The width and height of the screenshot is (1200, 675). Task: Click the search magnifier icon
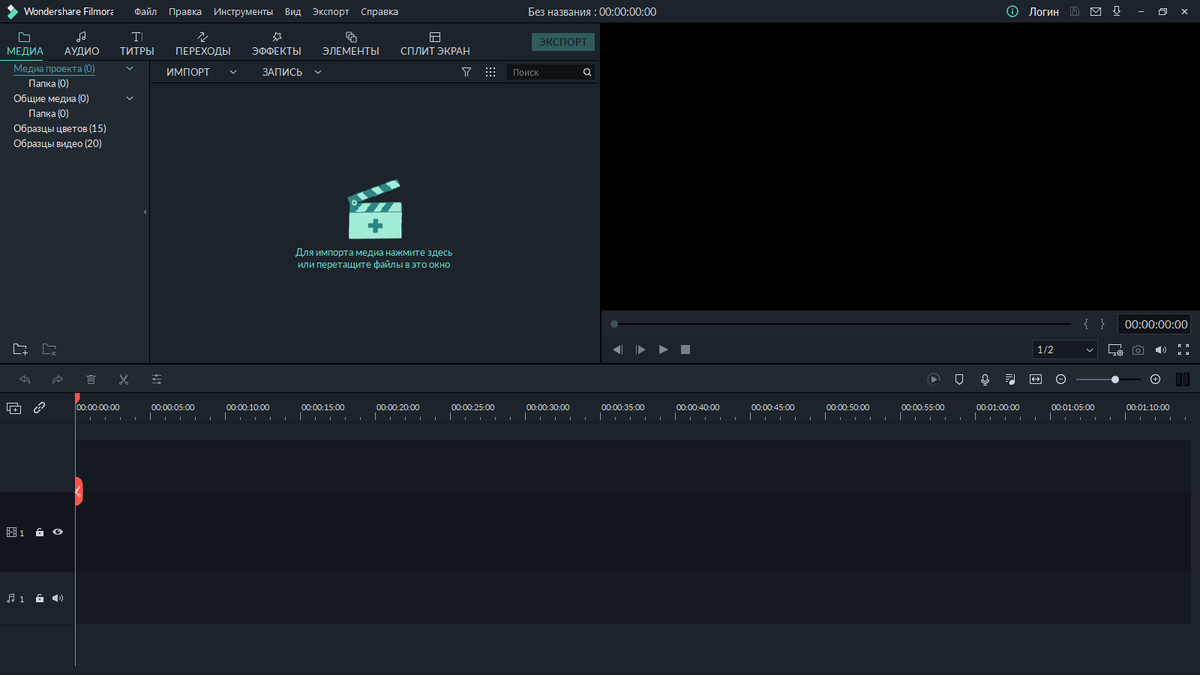[587, 72]
